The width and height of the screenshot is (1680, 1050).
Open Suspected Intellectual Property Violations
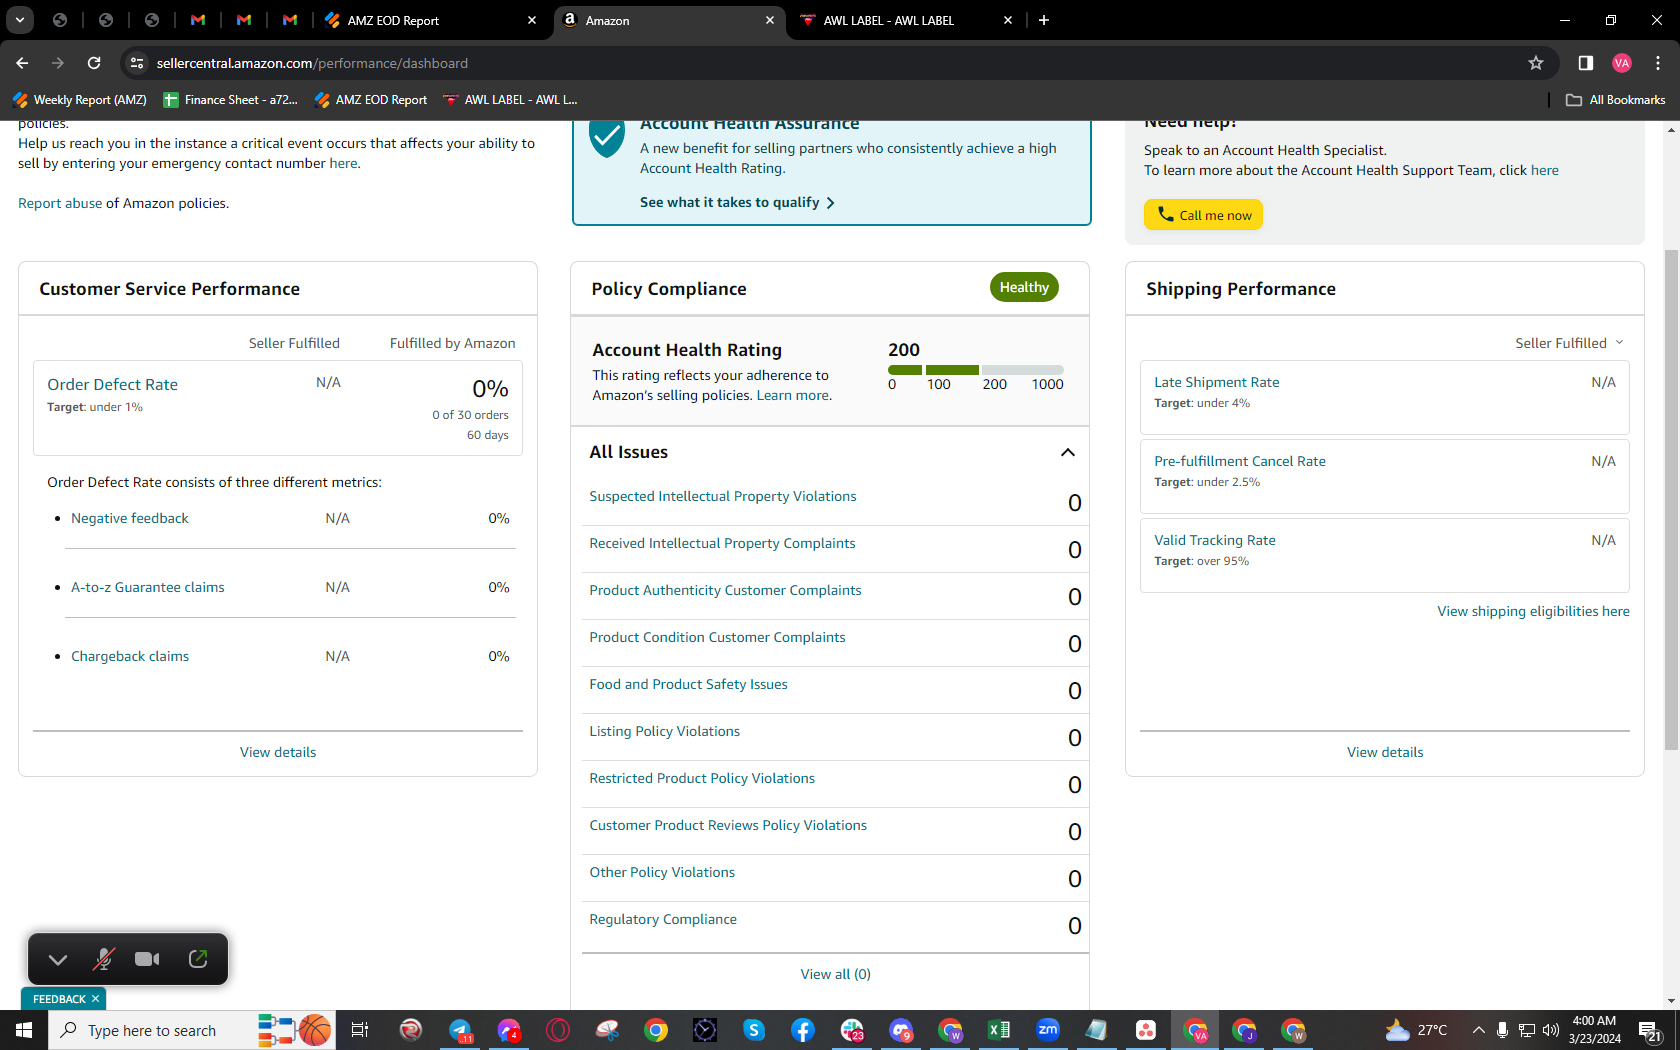point(722,496)
